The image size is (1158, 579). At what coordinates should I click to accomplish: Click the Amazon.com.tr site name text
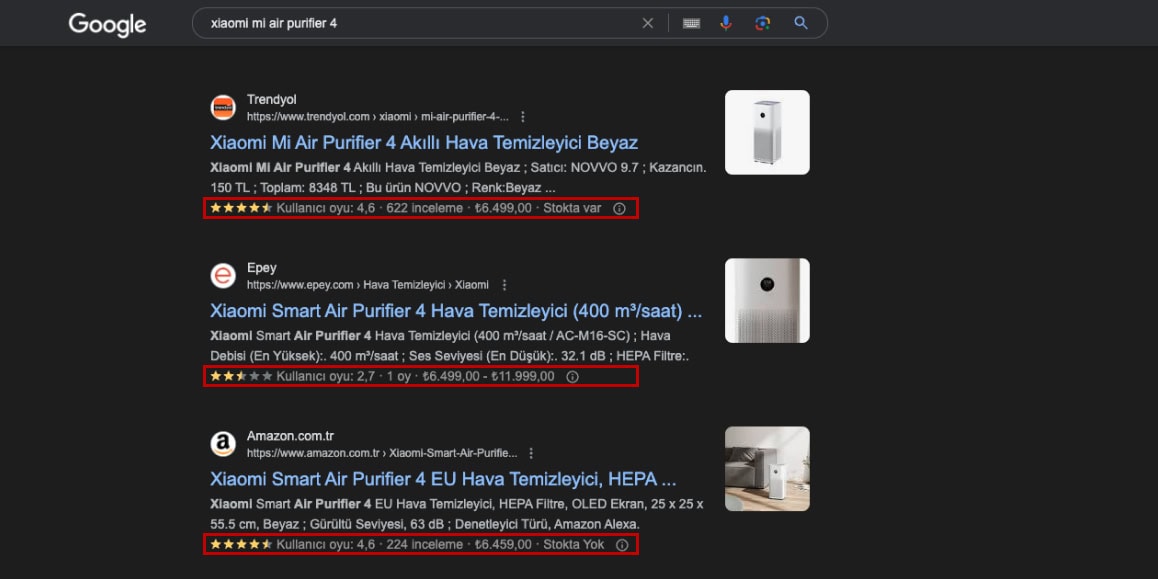[290, 436]
